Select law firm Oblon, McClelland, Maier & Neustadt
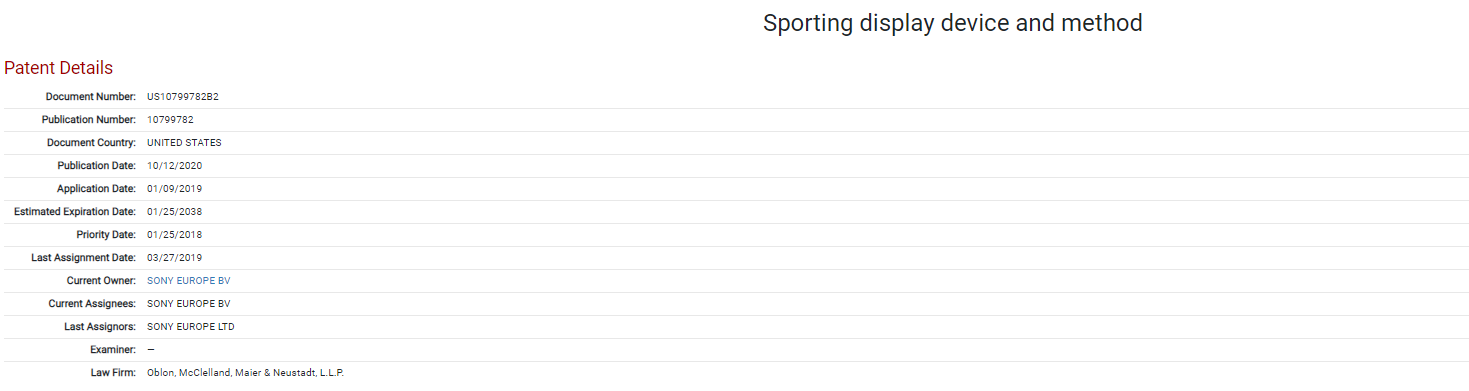 [x=245, y=373]
